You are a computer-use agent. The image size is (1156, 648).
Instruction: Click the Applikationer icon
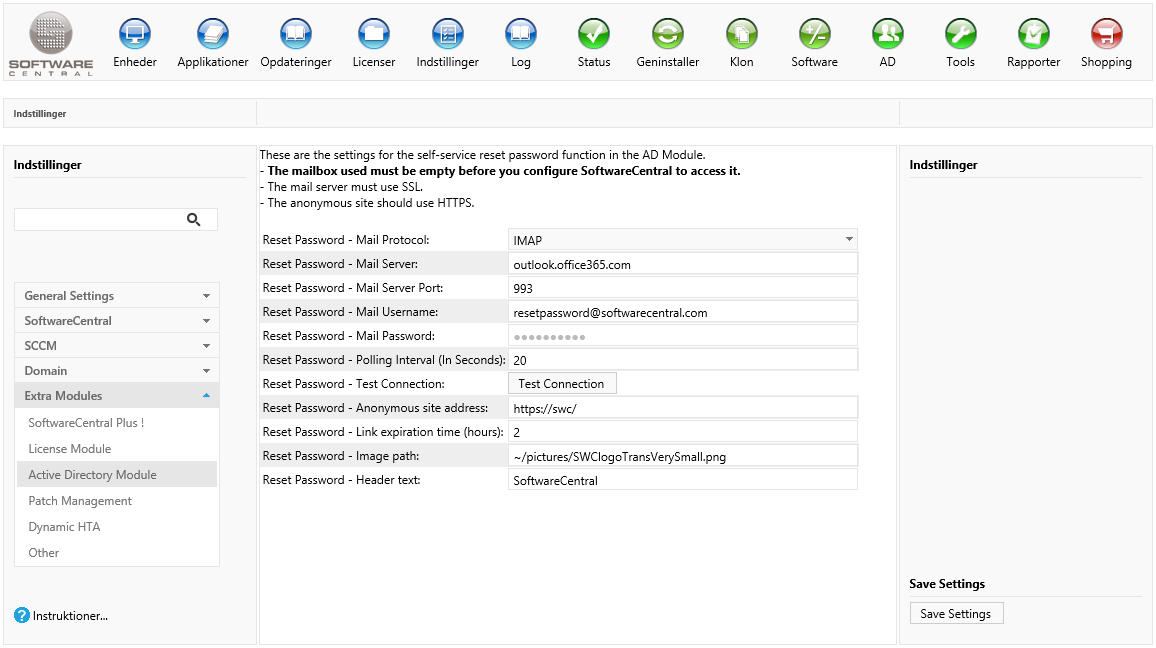click(x=213, y=35)
